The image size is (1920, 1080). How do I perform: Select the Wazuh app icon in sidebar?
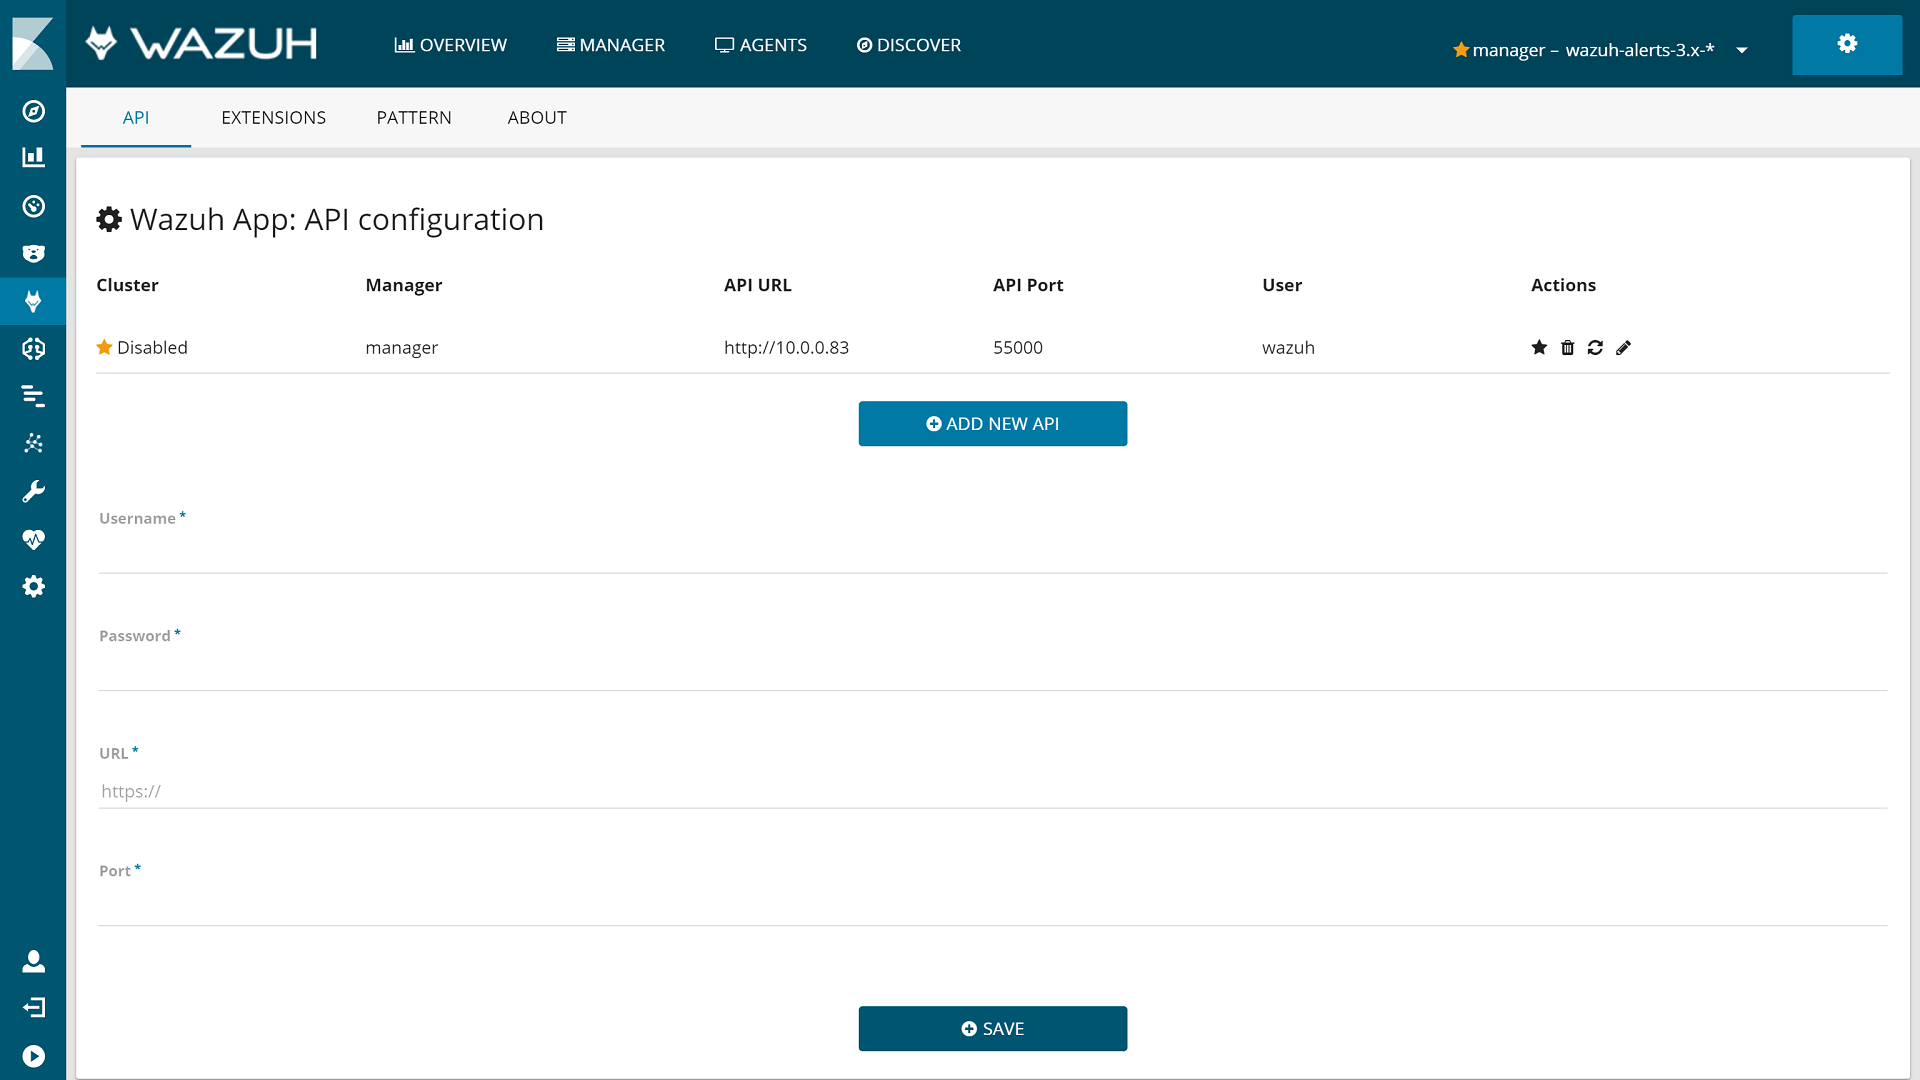[33, 301]
